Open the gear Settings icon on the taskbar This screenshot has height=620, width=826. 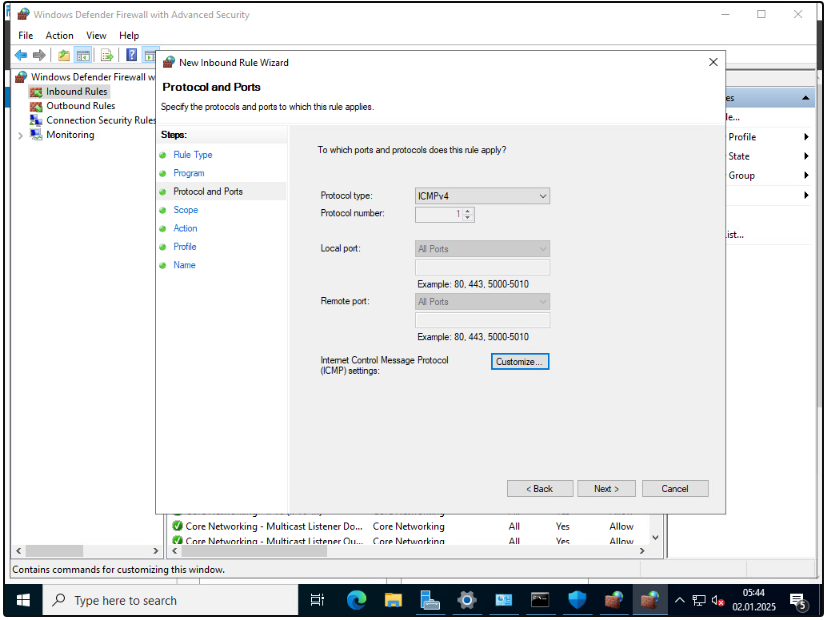(x=467, y=600)
